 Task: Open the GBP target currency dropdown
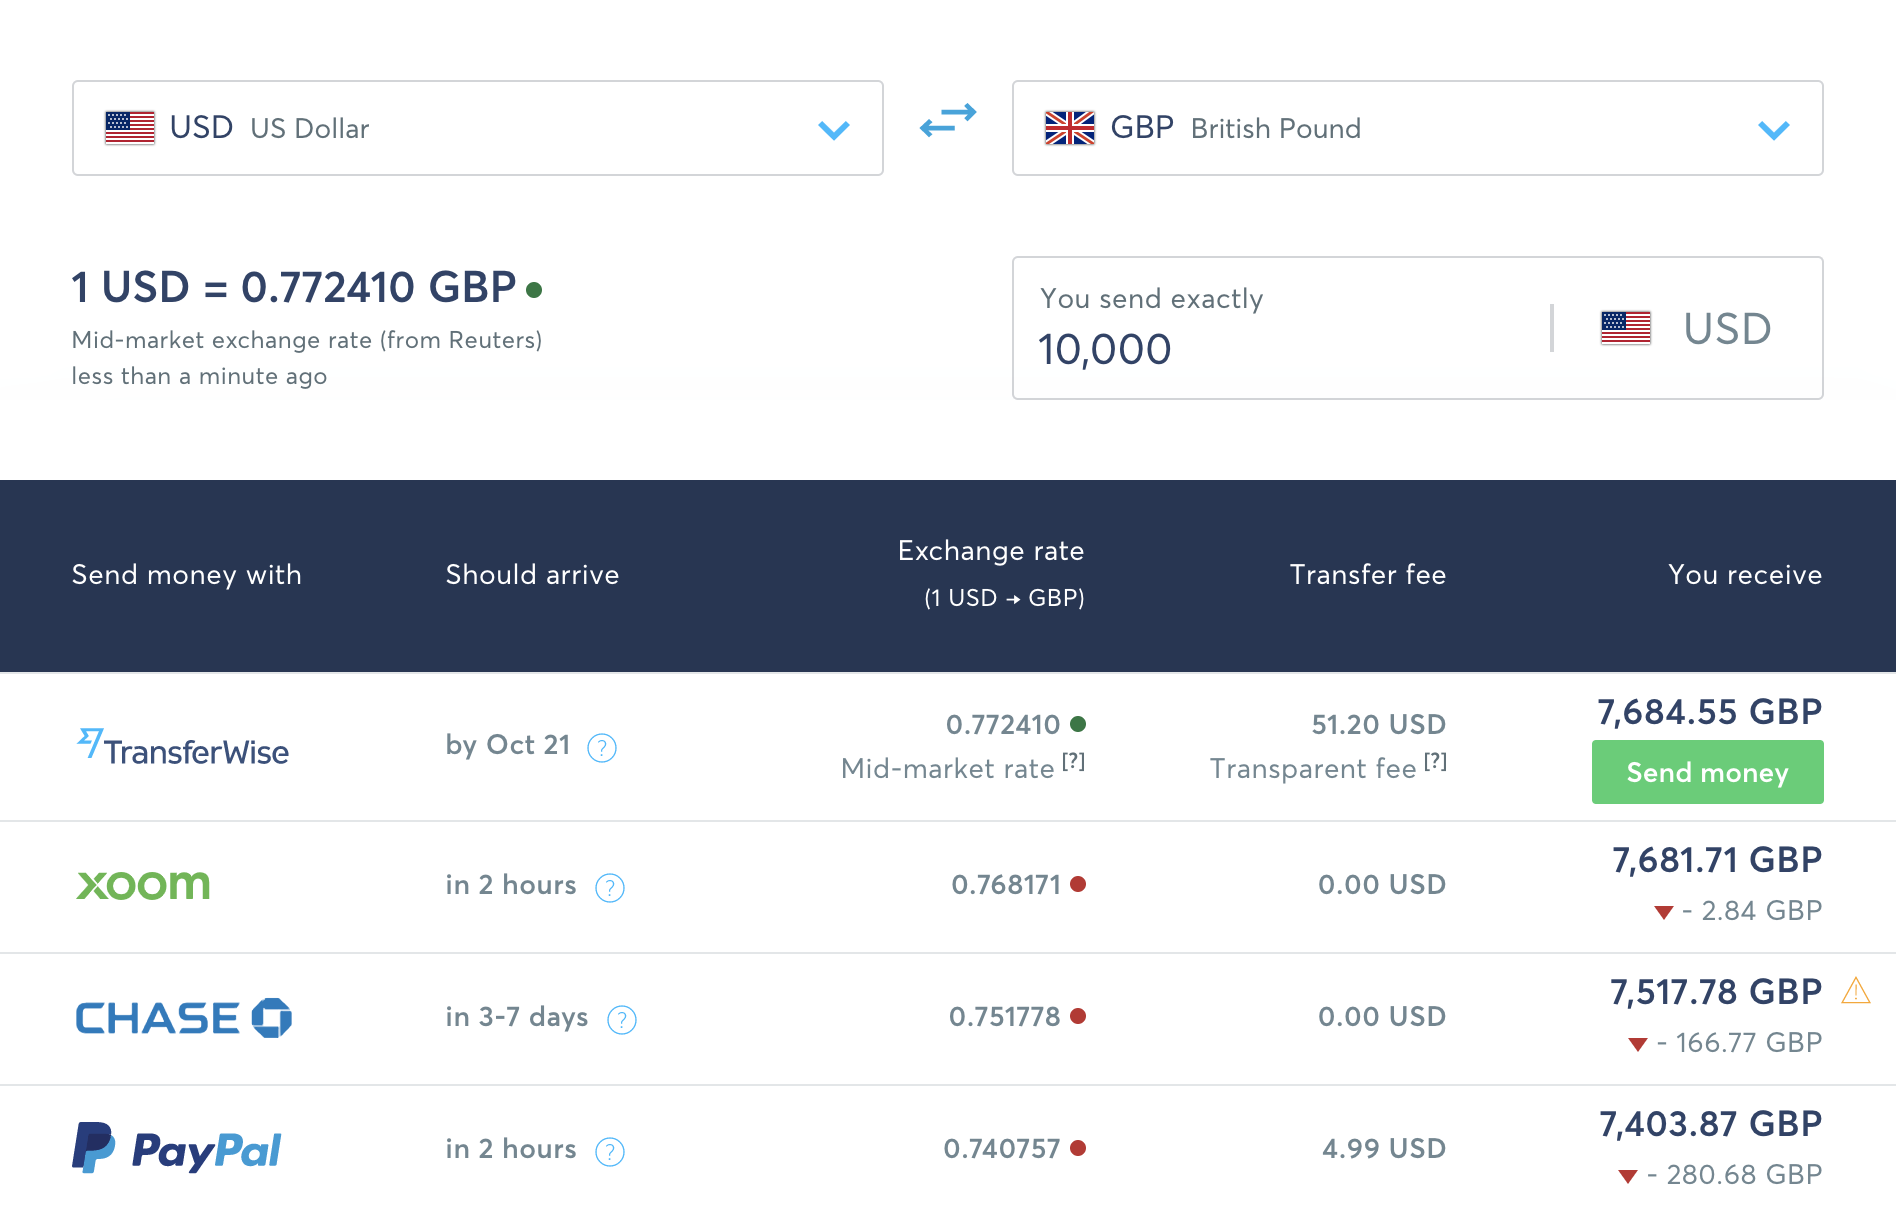pos(1417,128)
